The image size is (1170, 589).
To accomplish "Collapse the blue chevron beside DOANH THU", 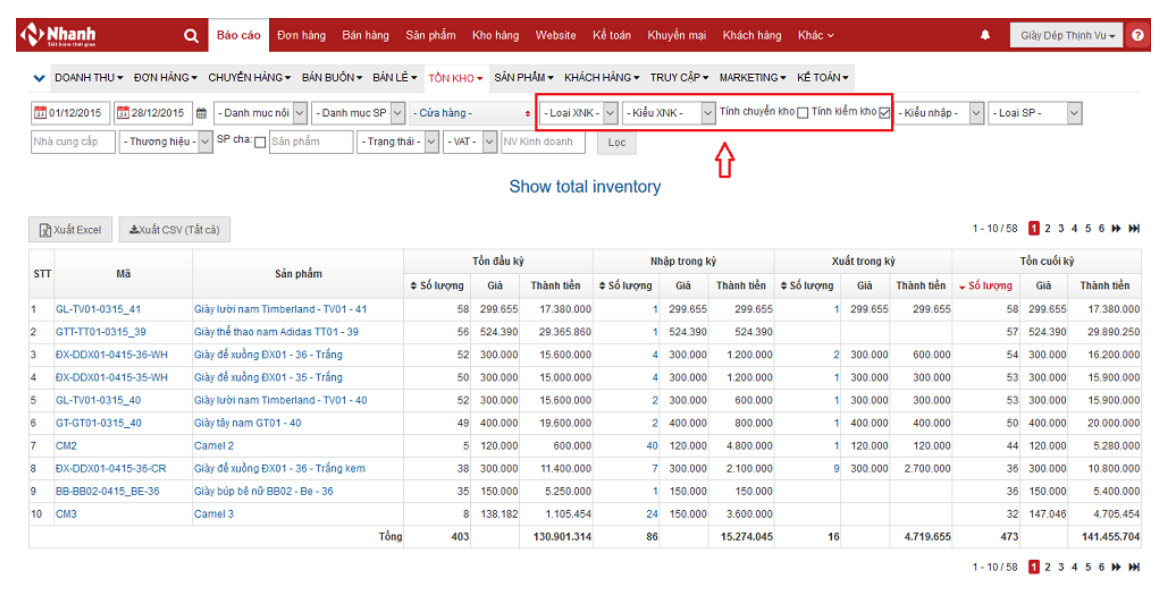I will [x=39, y=78].
